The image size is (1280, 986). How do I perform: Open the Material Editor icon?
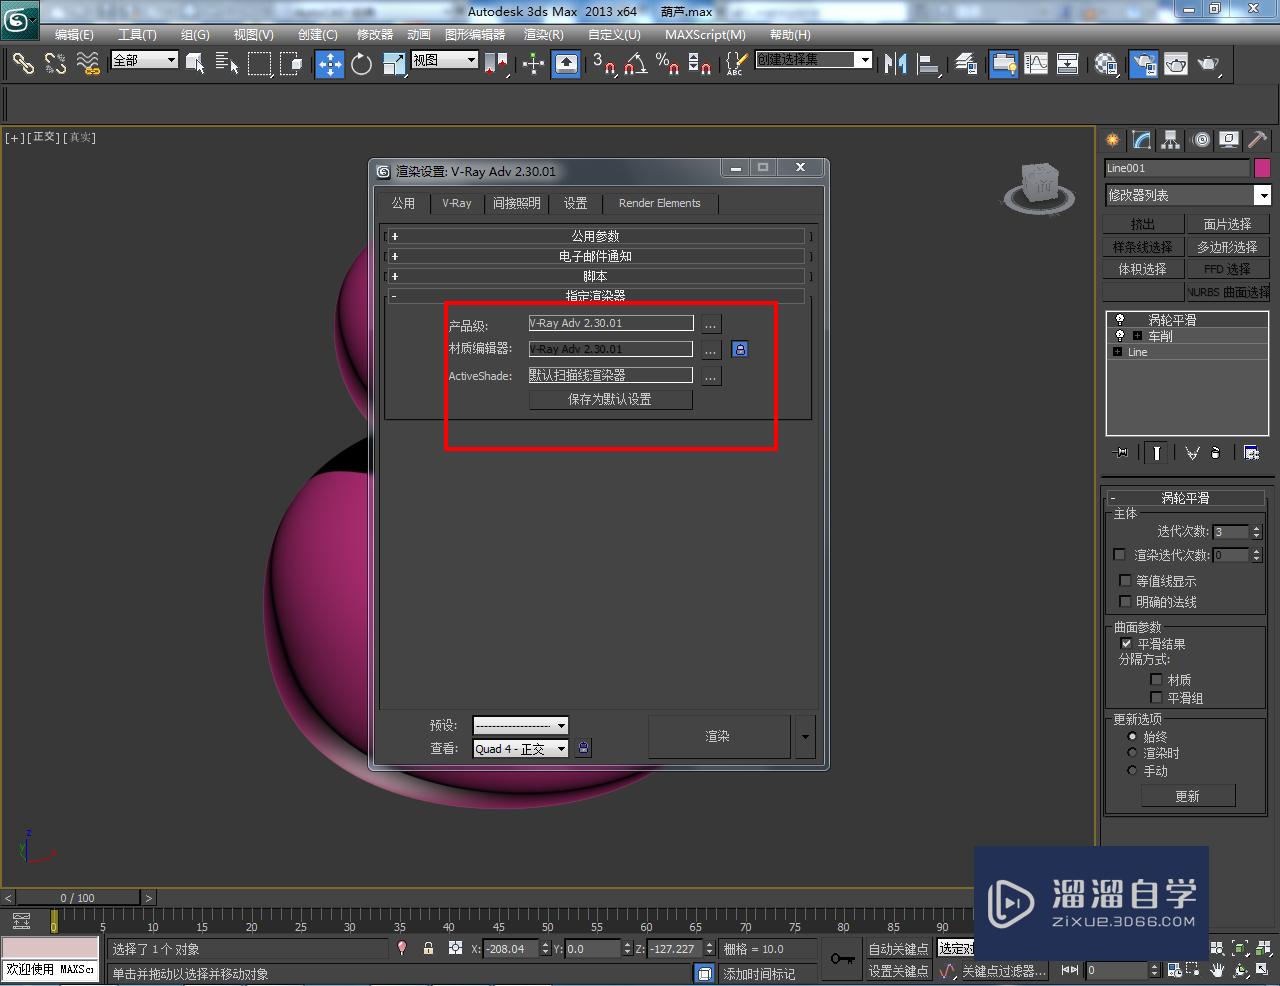click(x=1106, y=64)
